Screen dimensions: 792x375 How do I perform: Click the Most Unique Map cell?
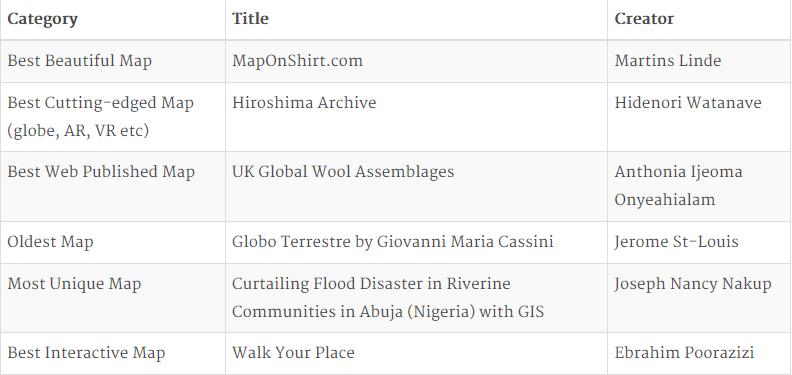(74, 284)
